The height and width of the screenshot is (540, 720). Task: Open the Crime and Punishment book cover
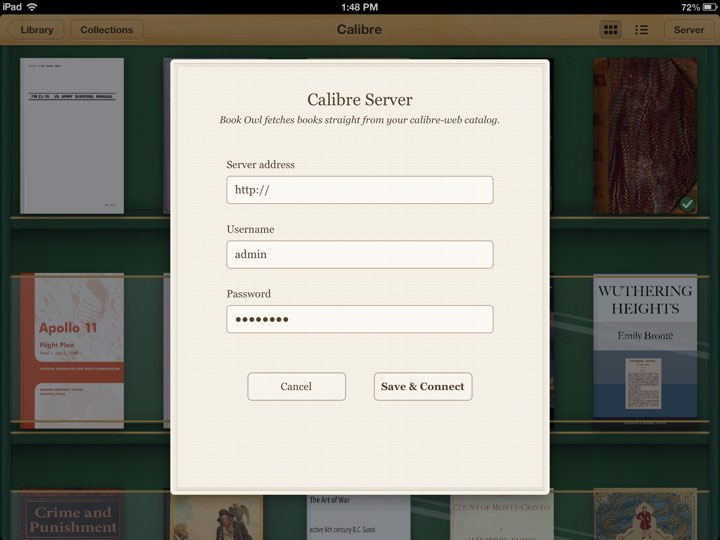pyautogui.click(x=72, y=514)
